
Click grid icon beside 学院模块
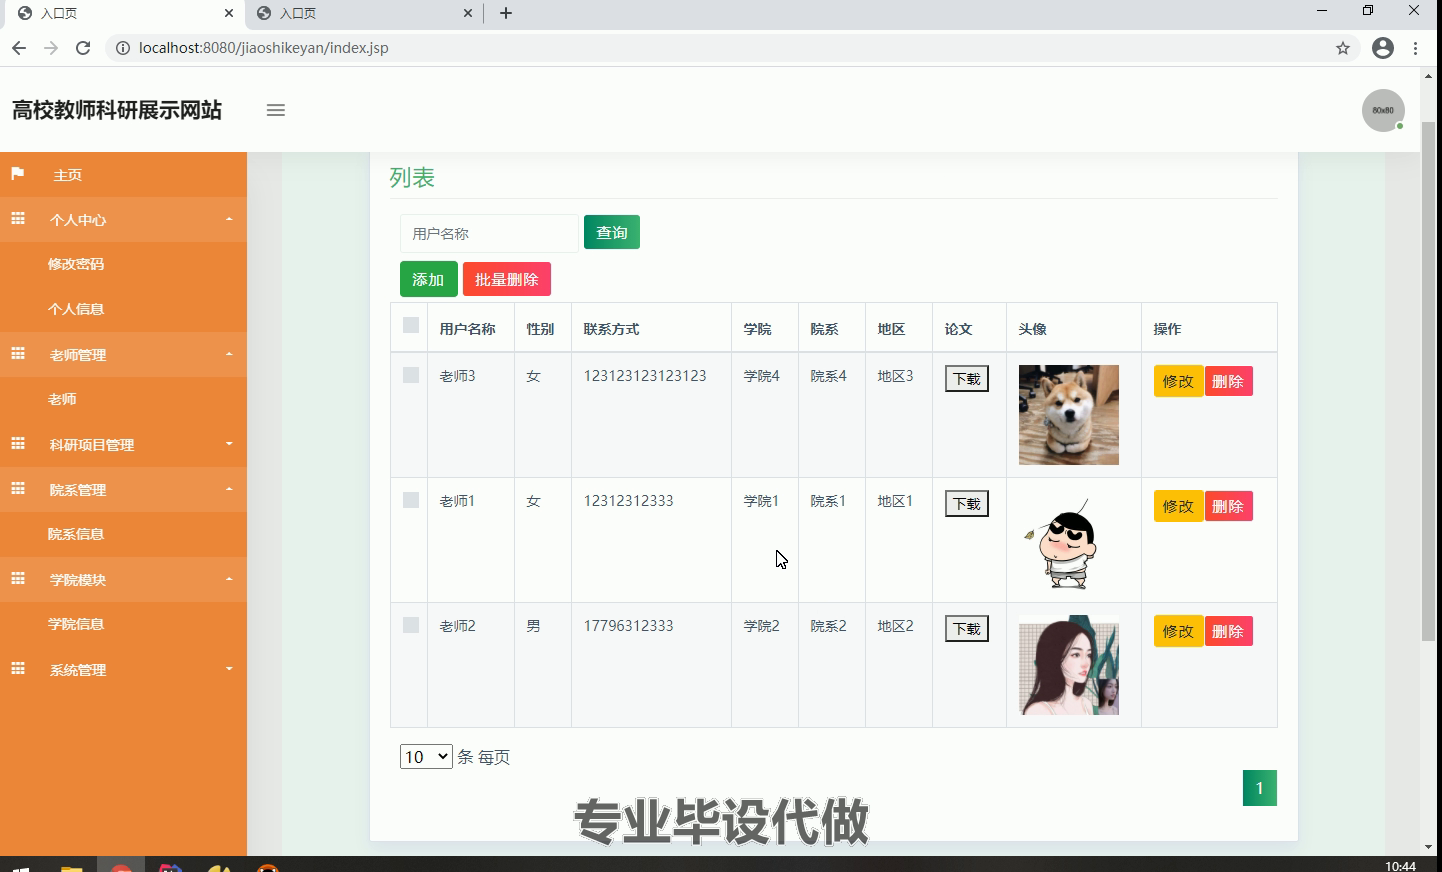pyautogui.click(x=18, y=578)
